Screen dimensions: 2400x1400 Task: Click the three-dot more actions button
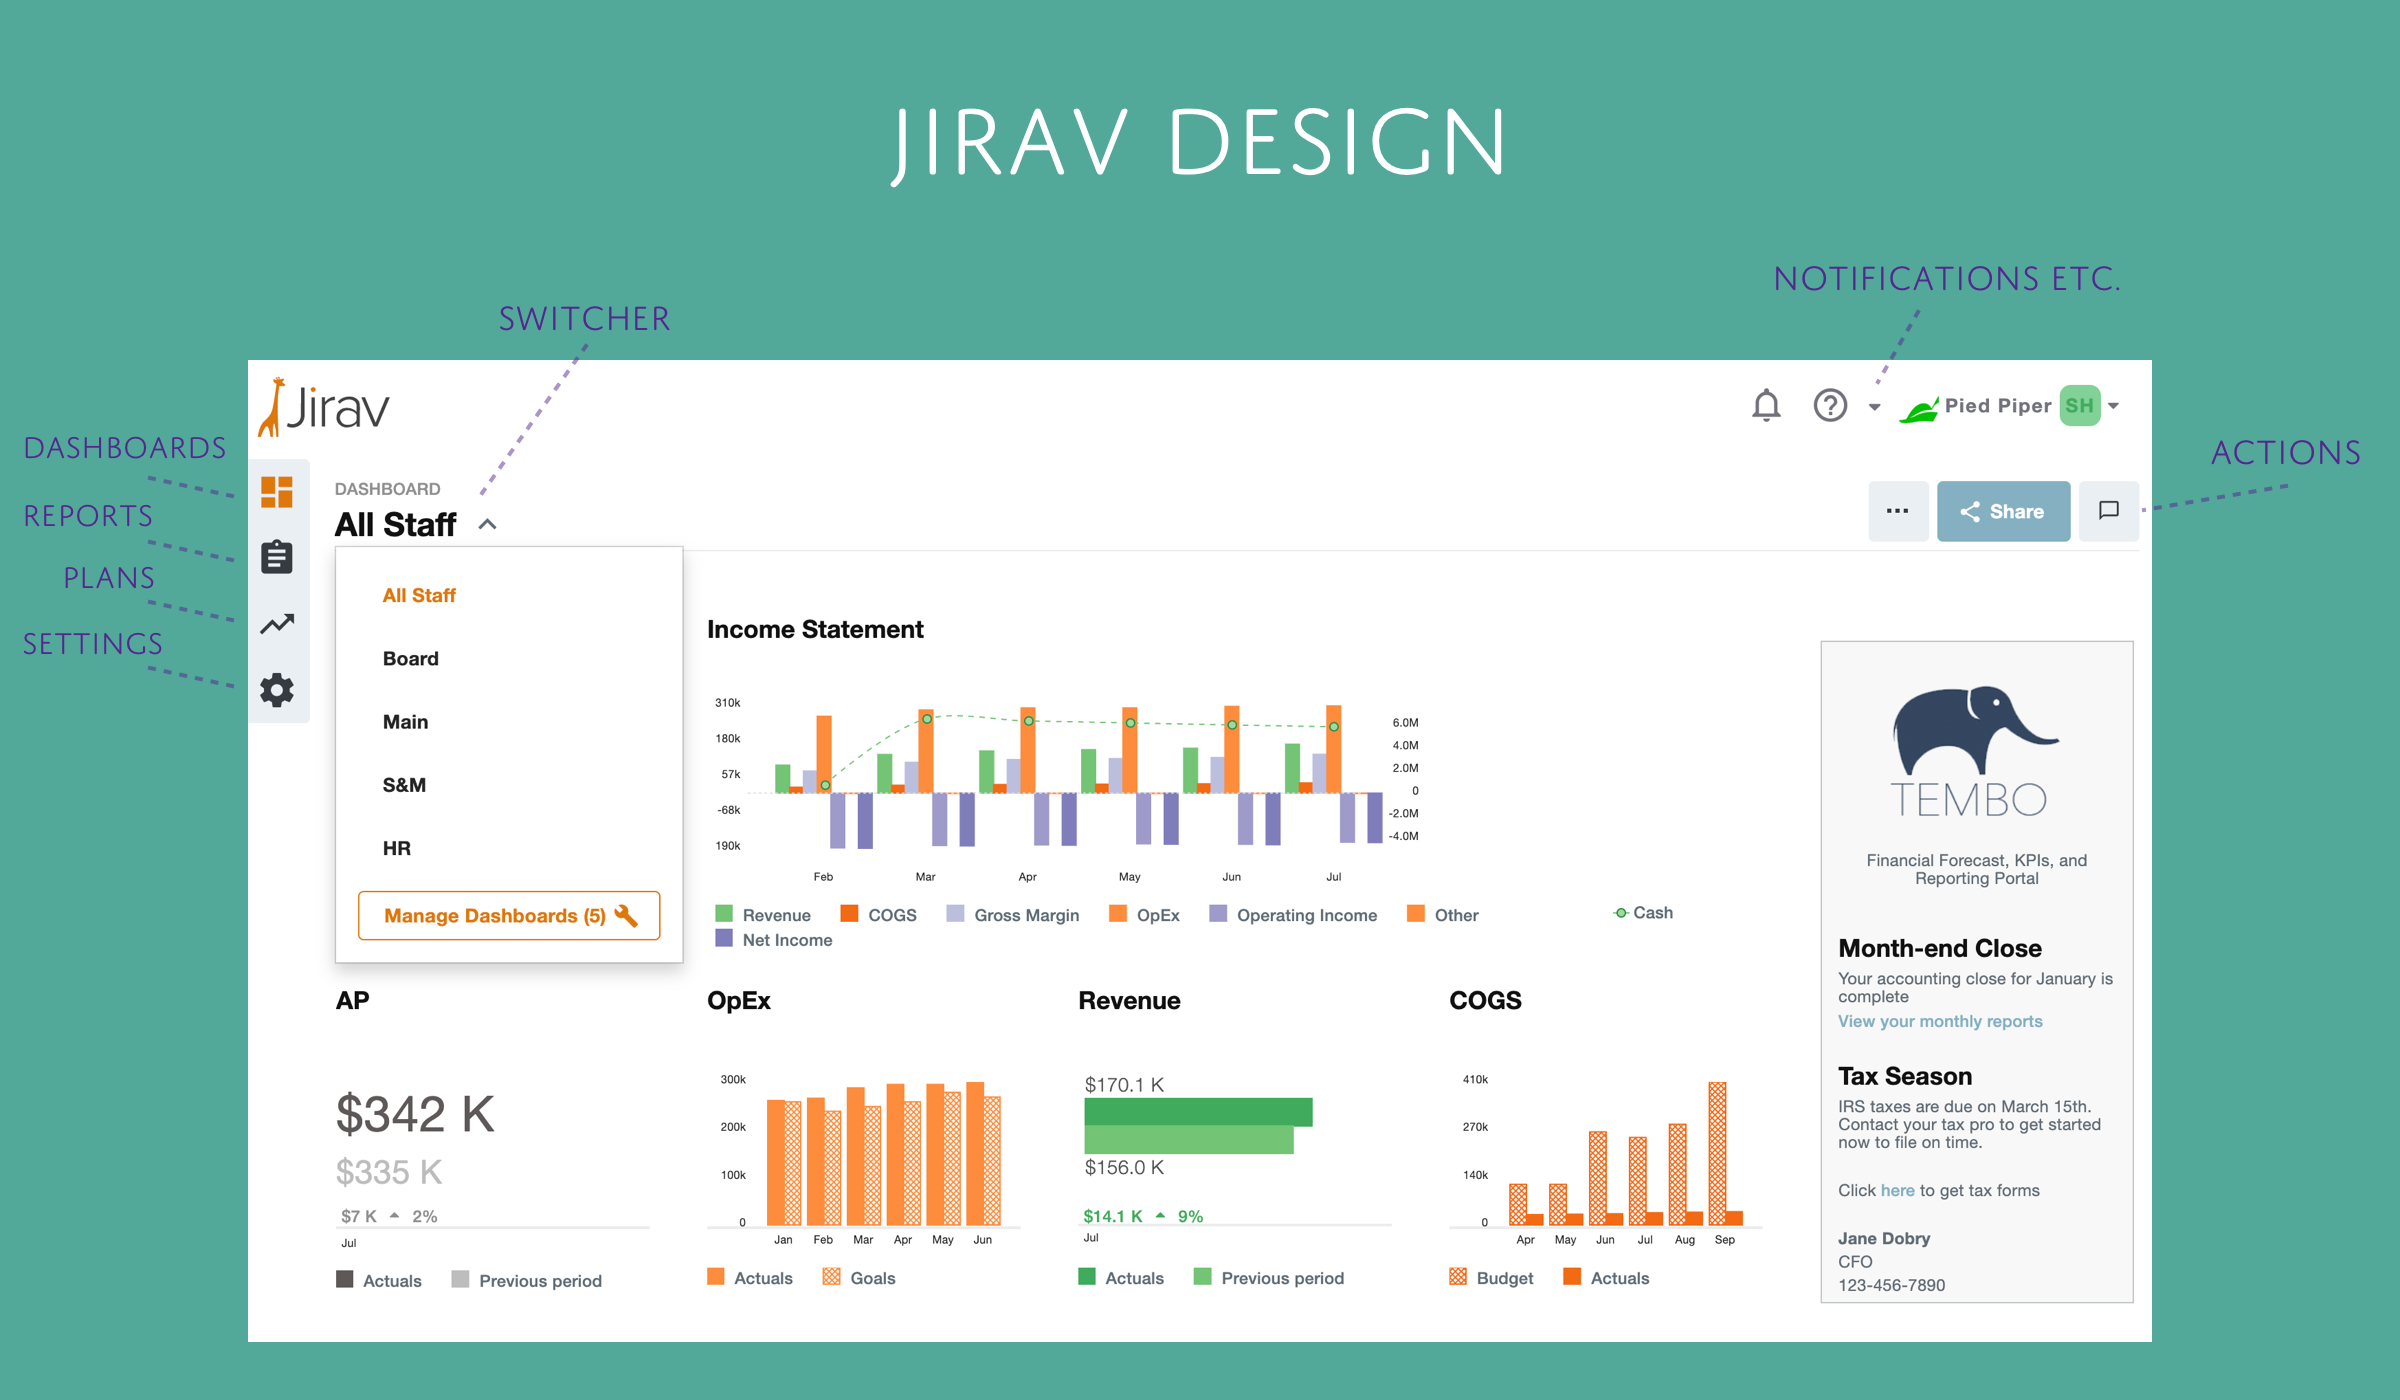tap(1897, 511)
